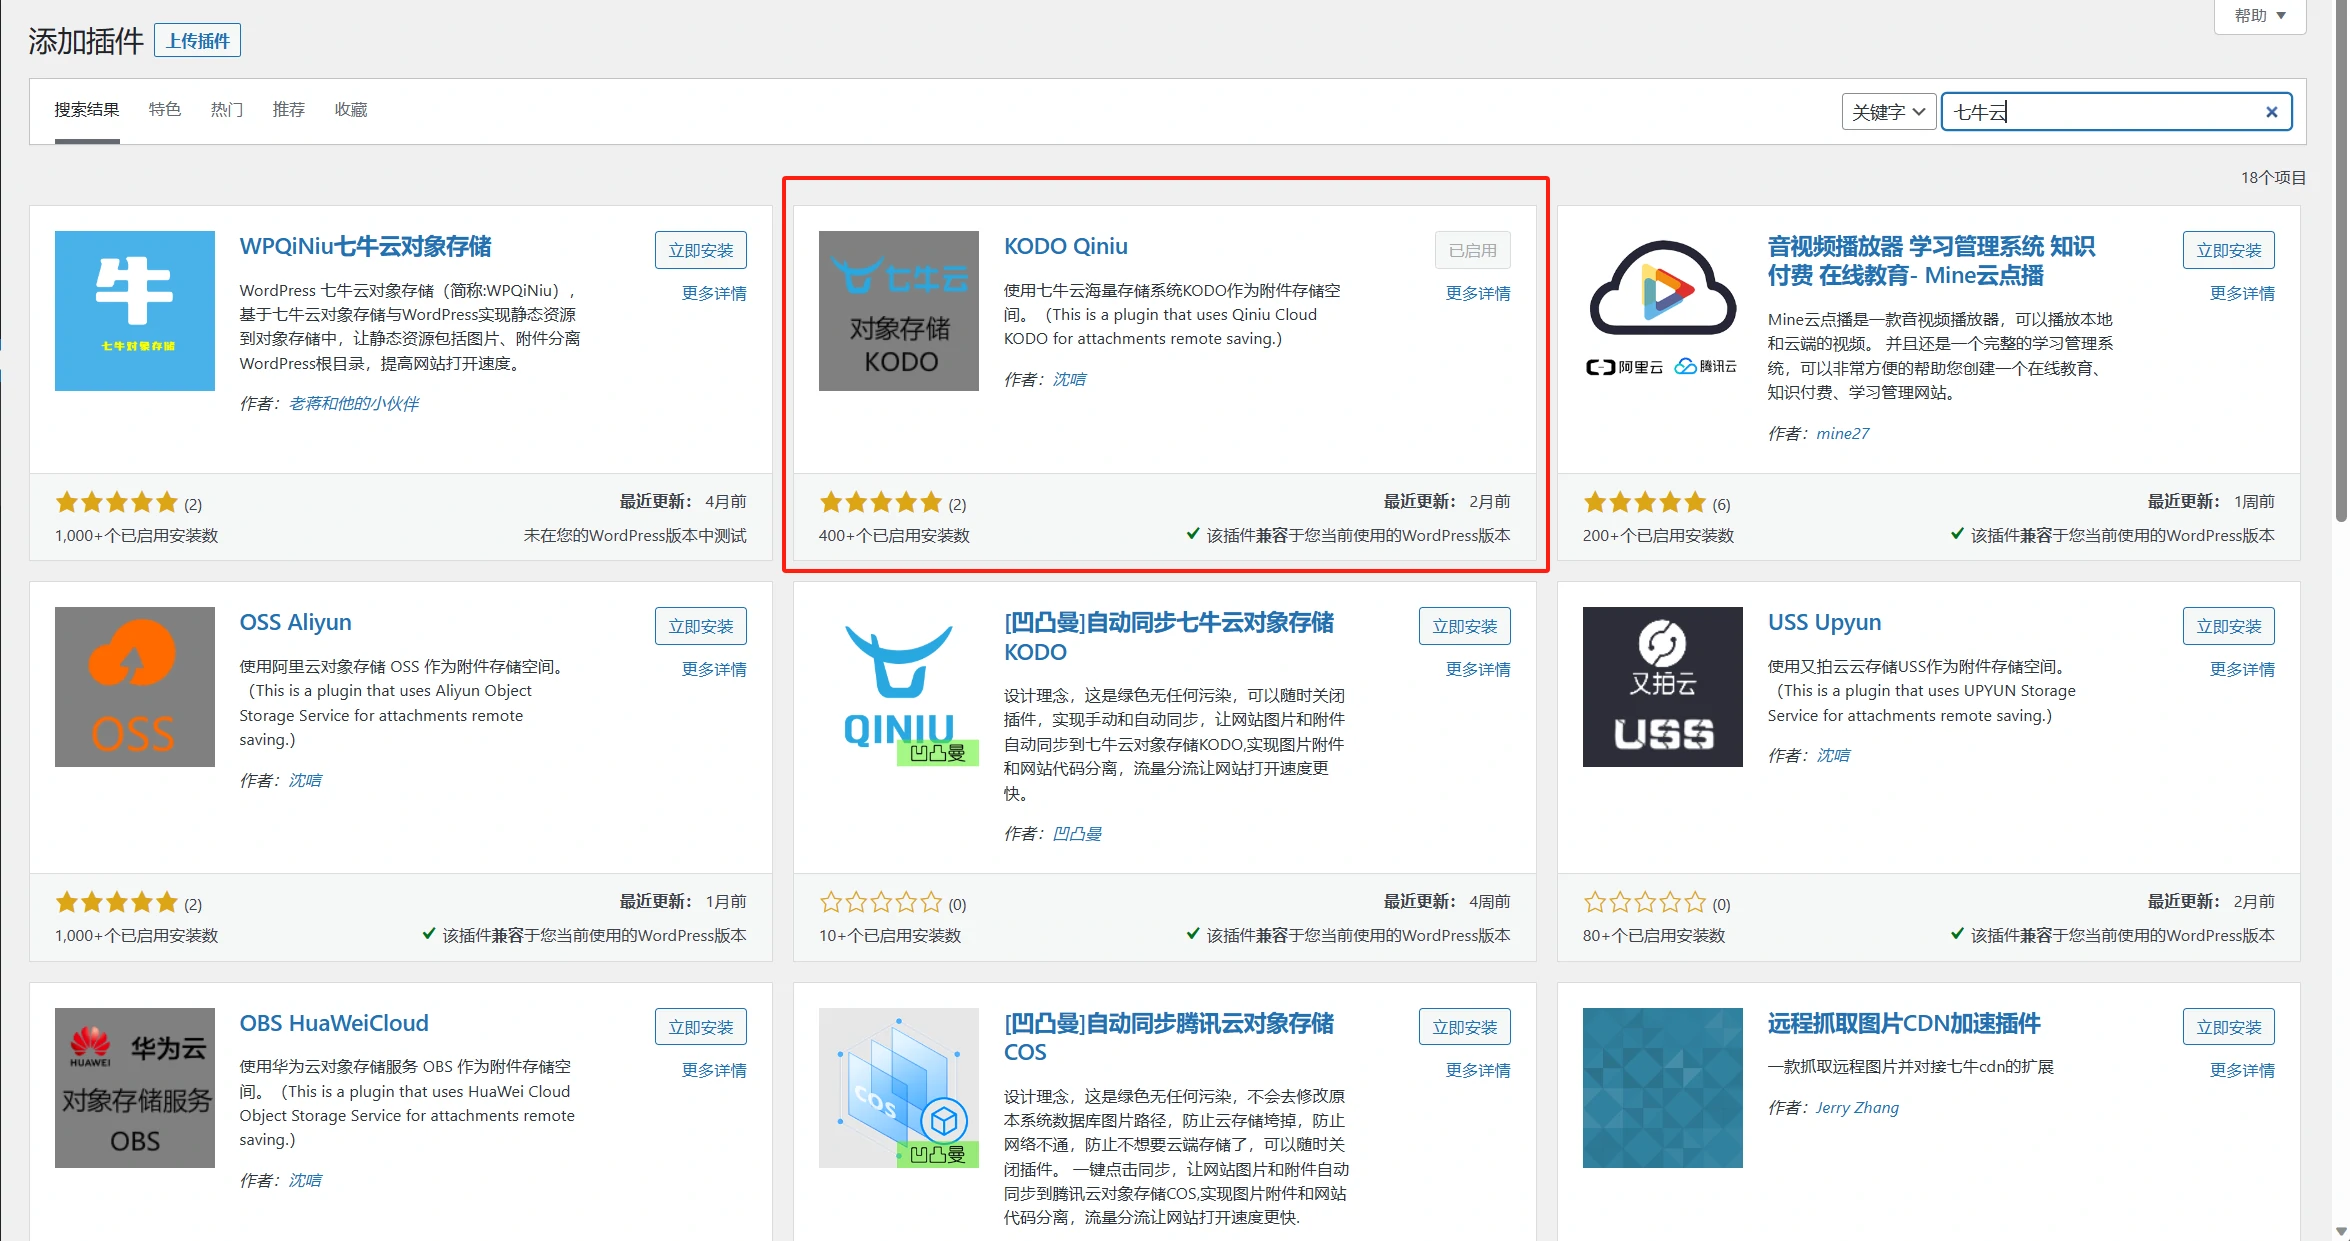The height and width of the screenshot is (1241, 2350).
Task: Open the OSS Aliyun title link
Action: point(295,623)
